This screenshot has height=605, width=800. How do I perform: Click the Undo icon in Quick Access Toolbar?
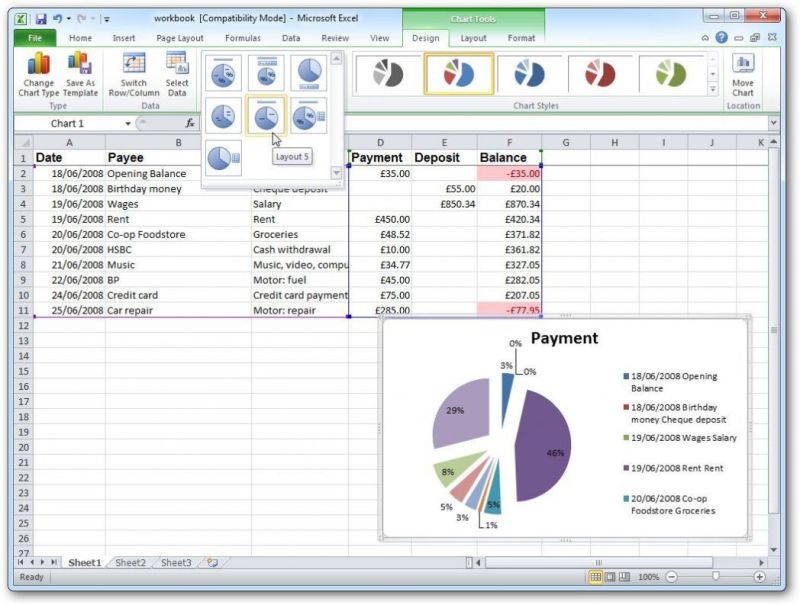(57, 17)
